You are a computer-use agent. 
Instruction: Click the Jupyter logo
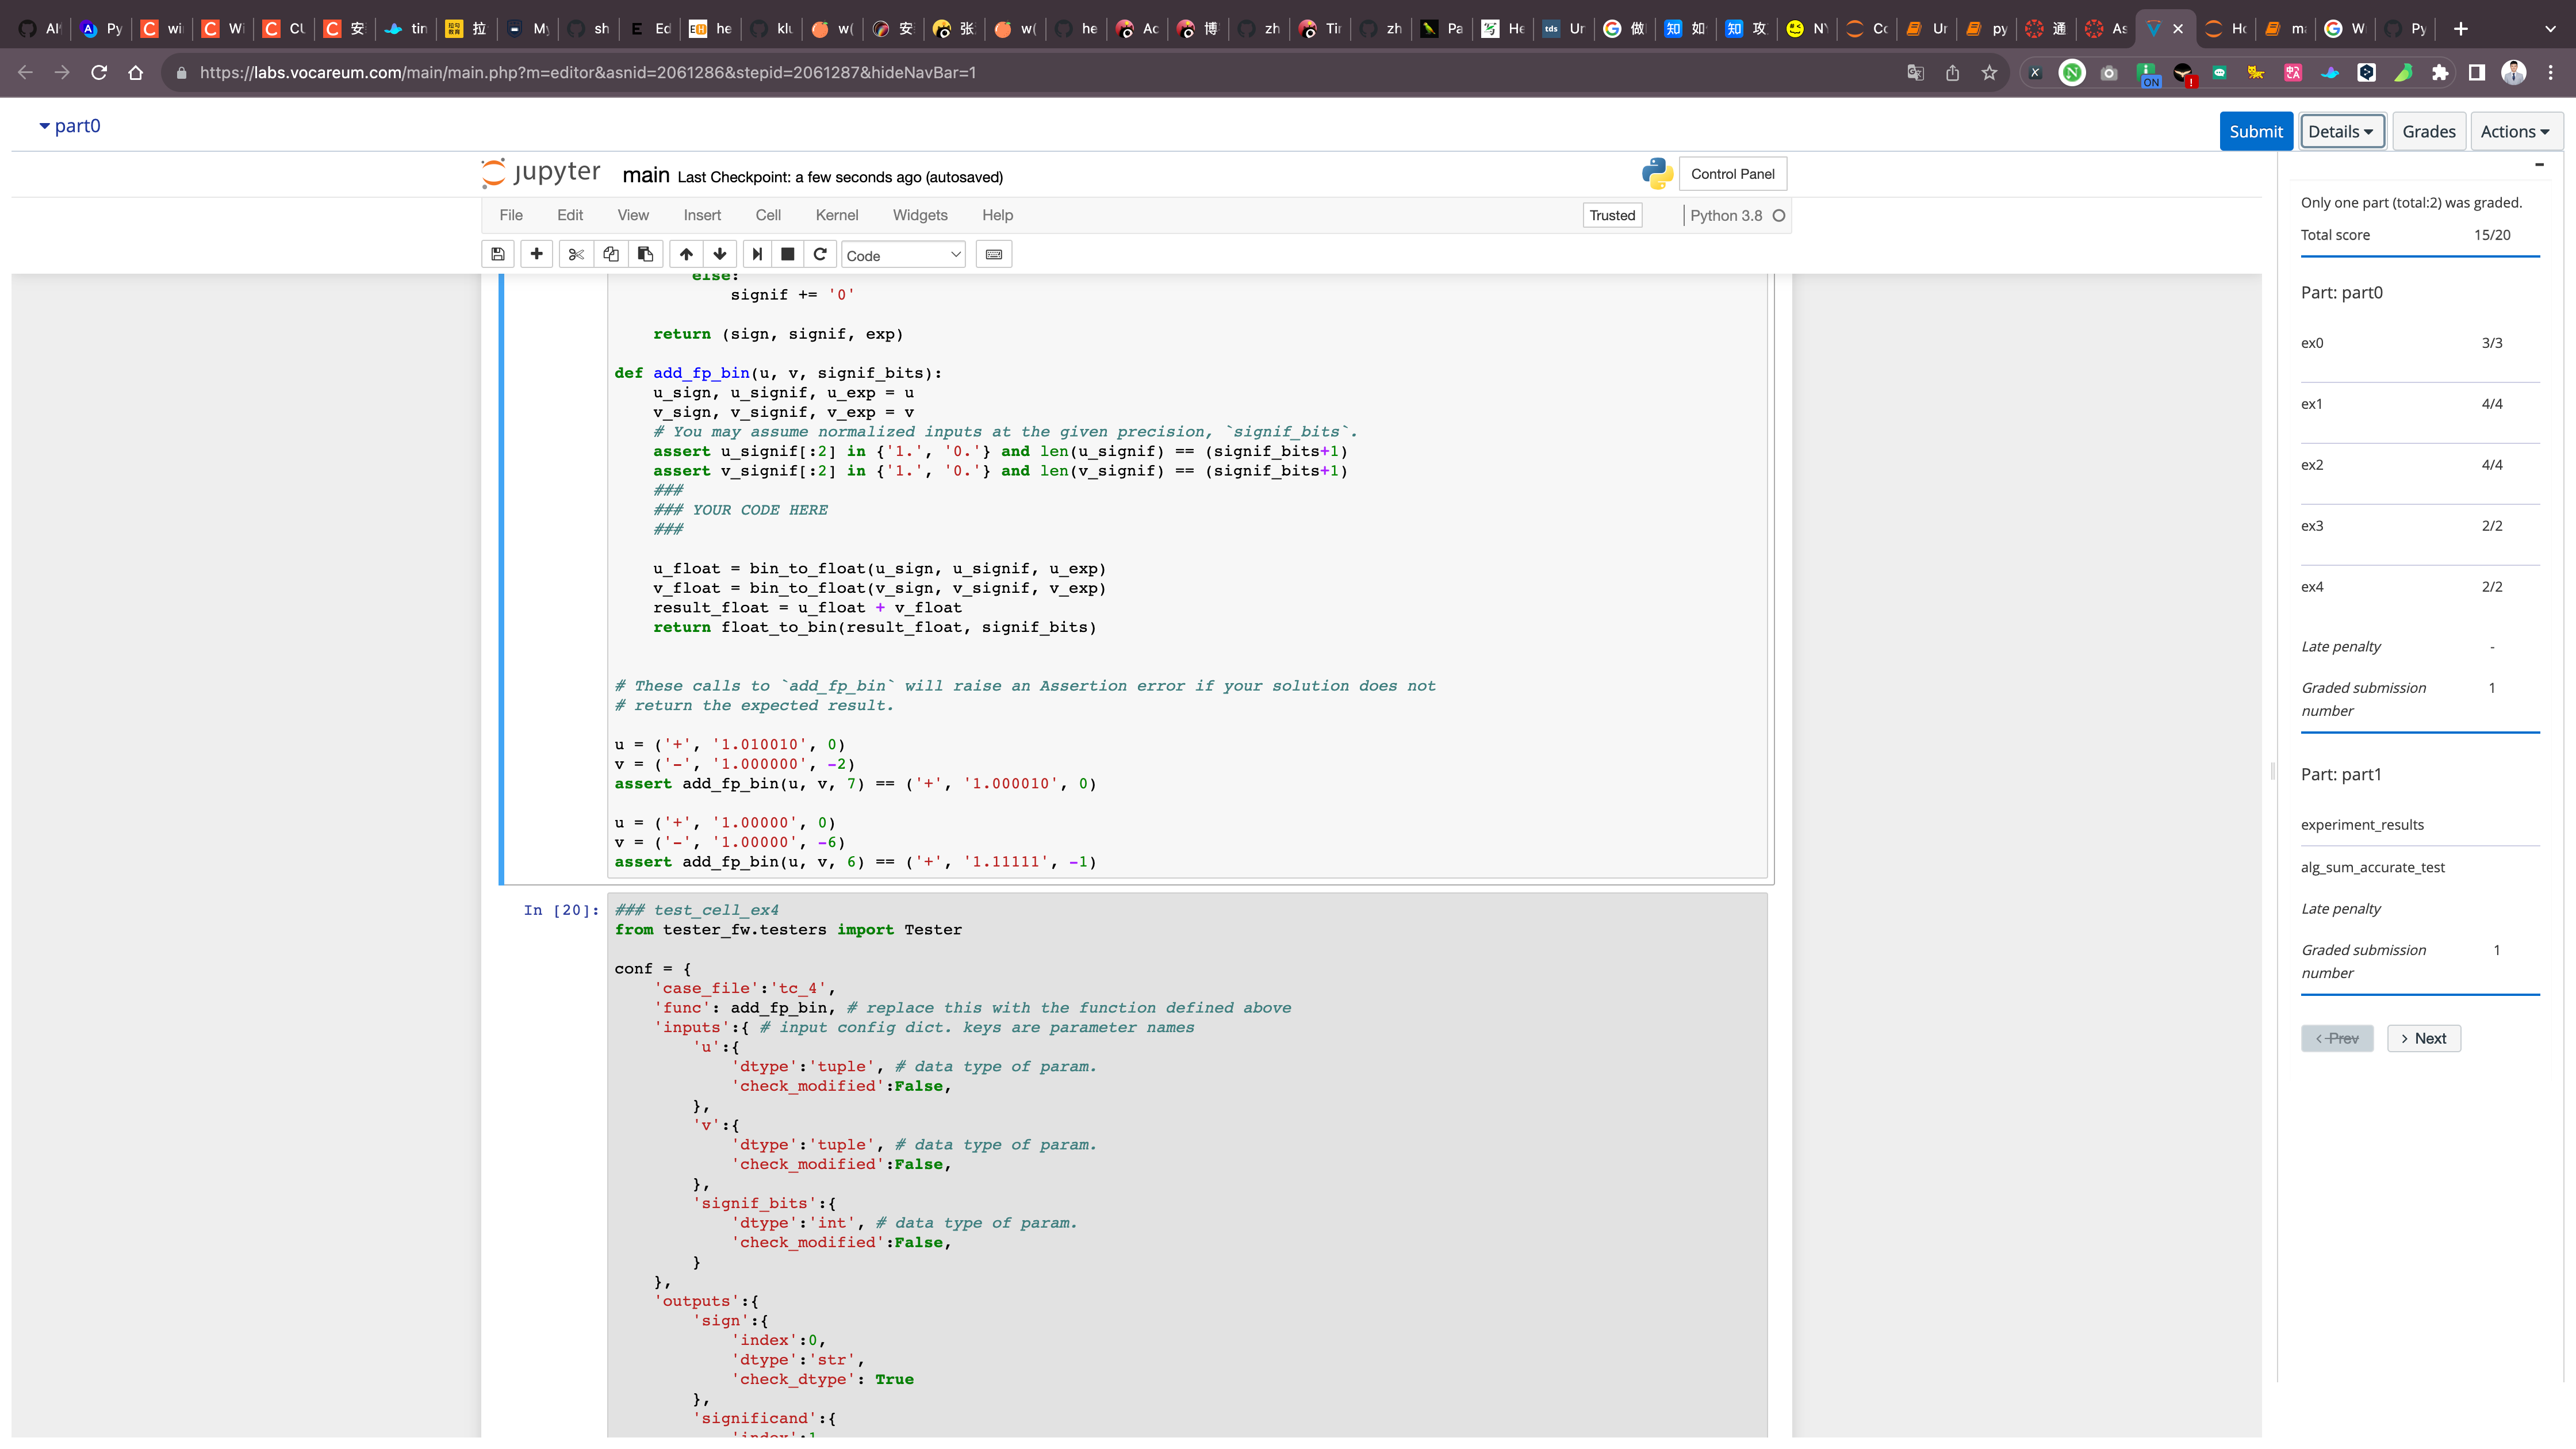(541, 173)
